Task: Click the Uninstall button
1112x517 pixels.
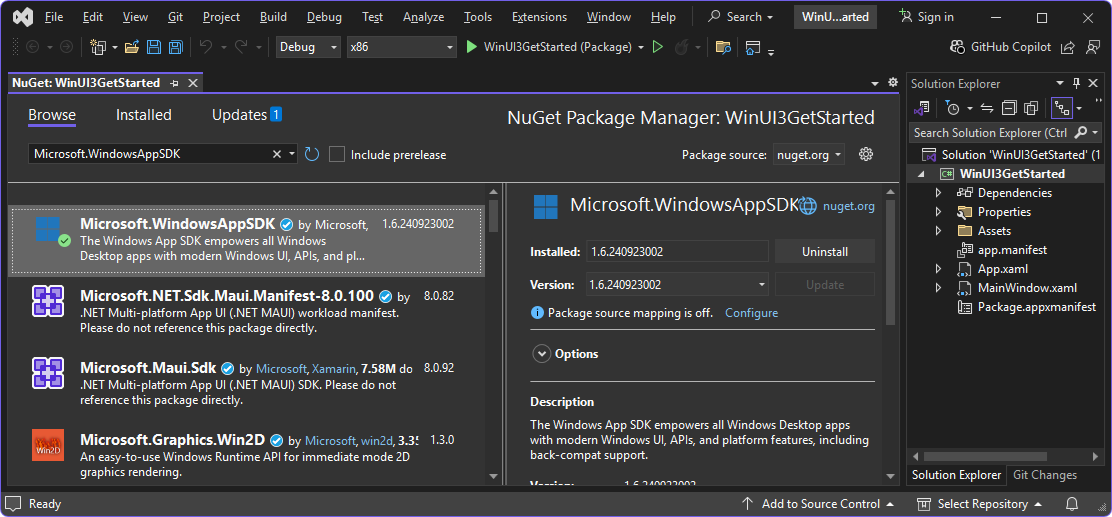Action: click(x=825, y=251)
